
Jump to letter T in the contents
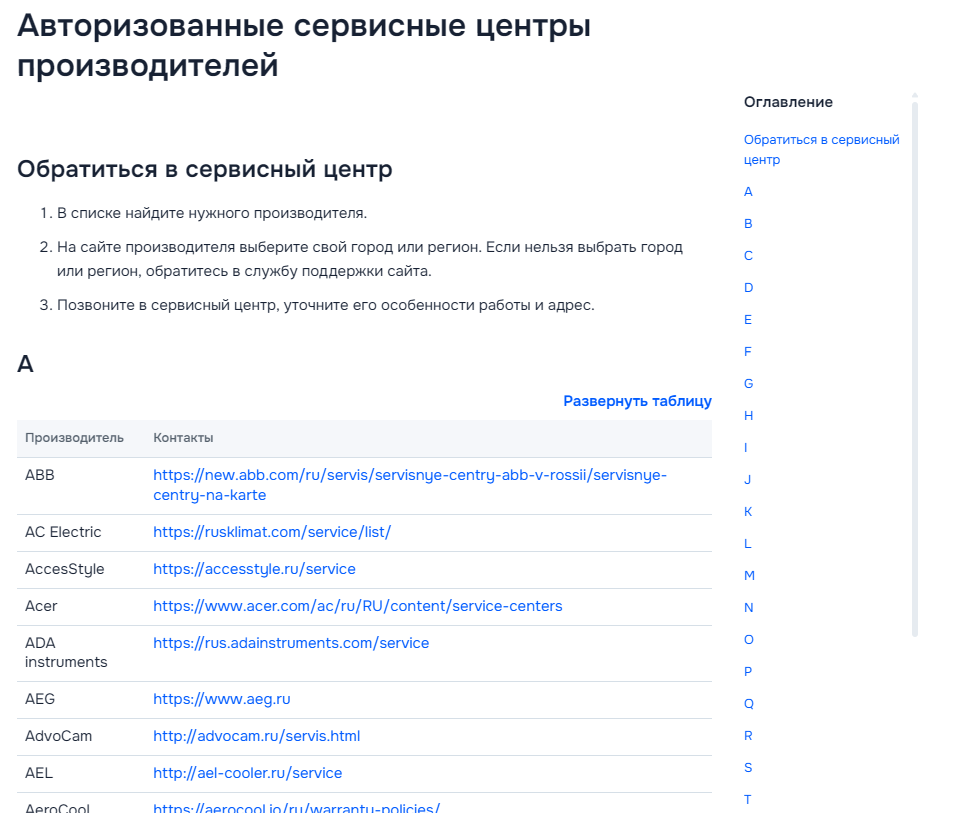tap(747, 799)
